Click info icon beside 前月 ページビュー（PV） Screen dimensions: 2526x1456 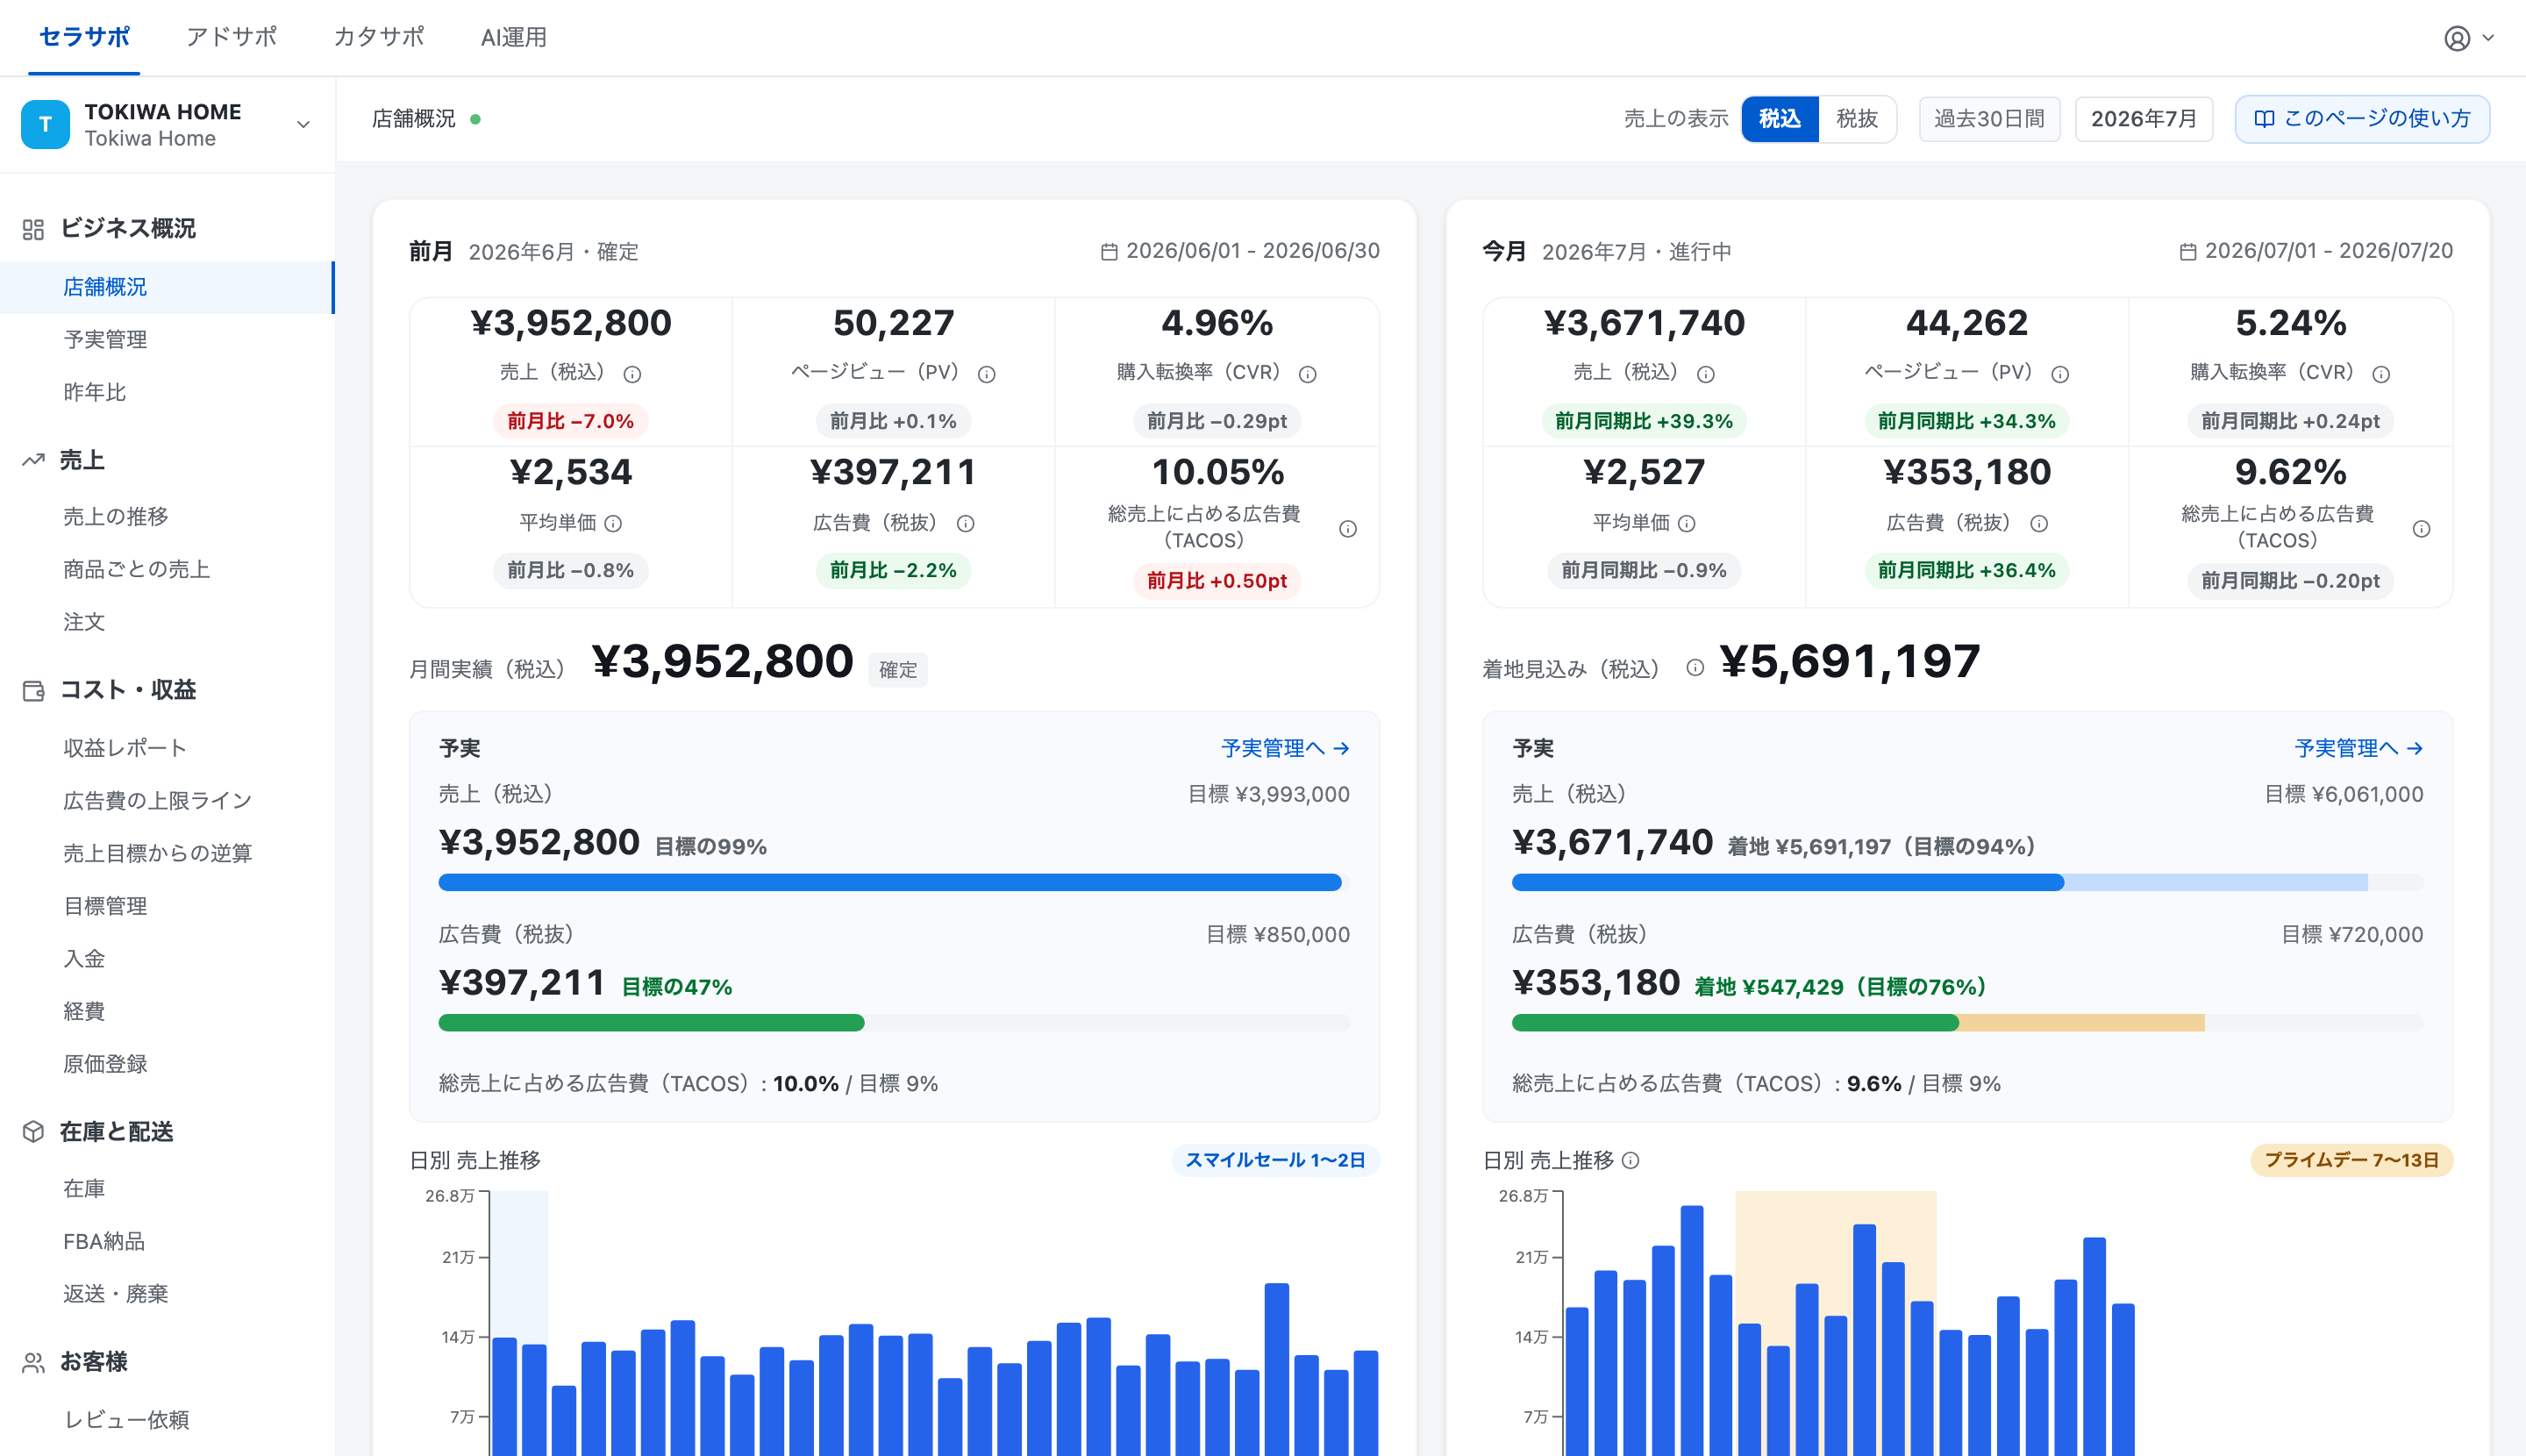[x=986, y=374]
